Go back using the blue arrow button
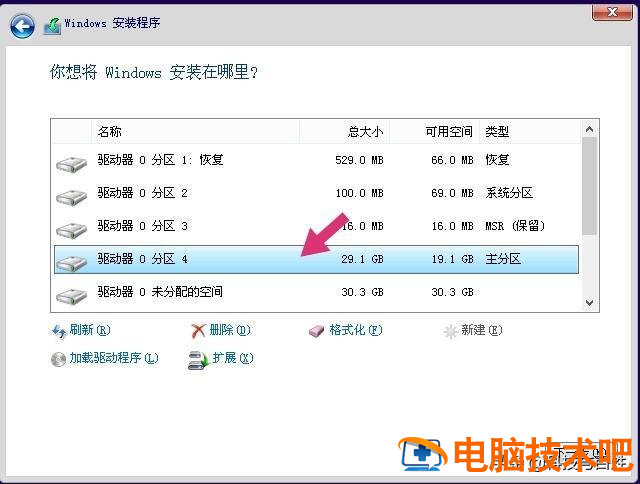The image size is (640, 484). [22, 27]
